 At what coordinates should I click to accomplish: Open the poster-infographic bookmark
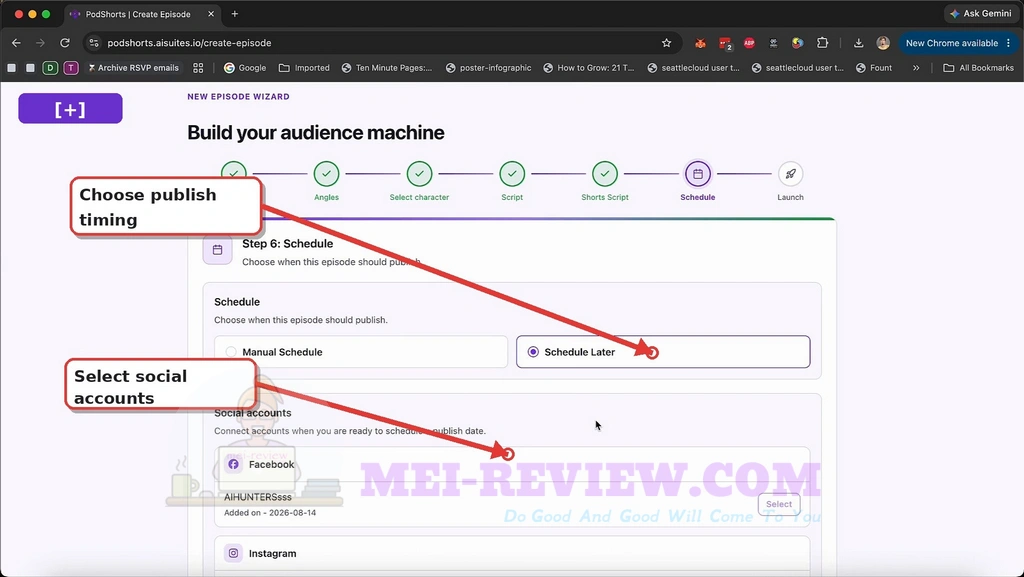point(488,68)
